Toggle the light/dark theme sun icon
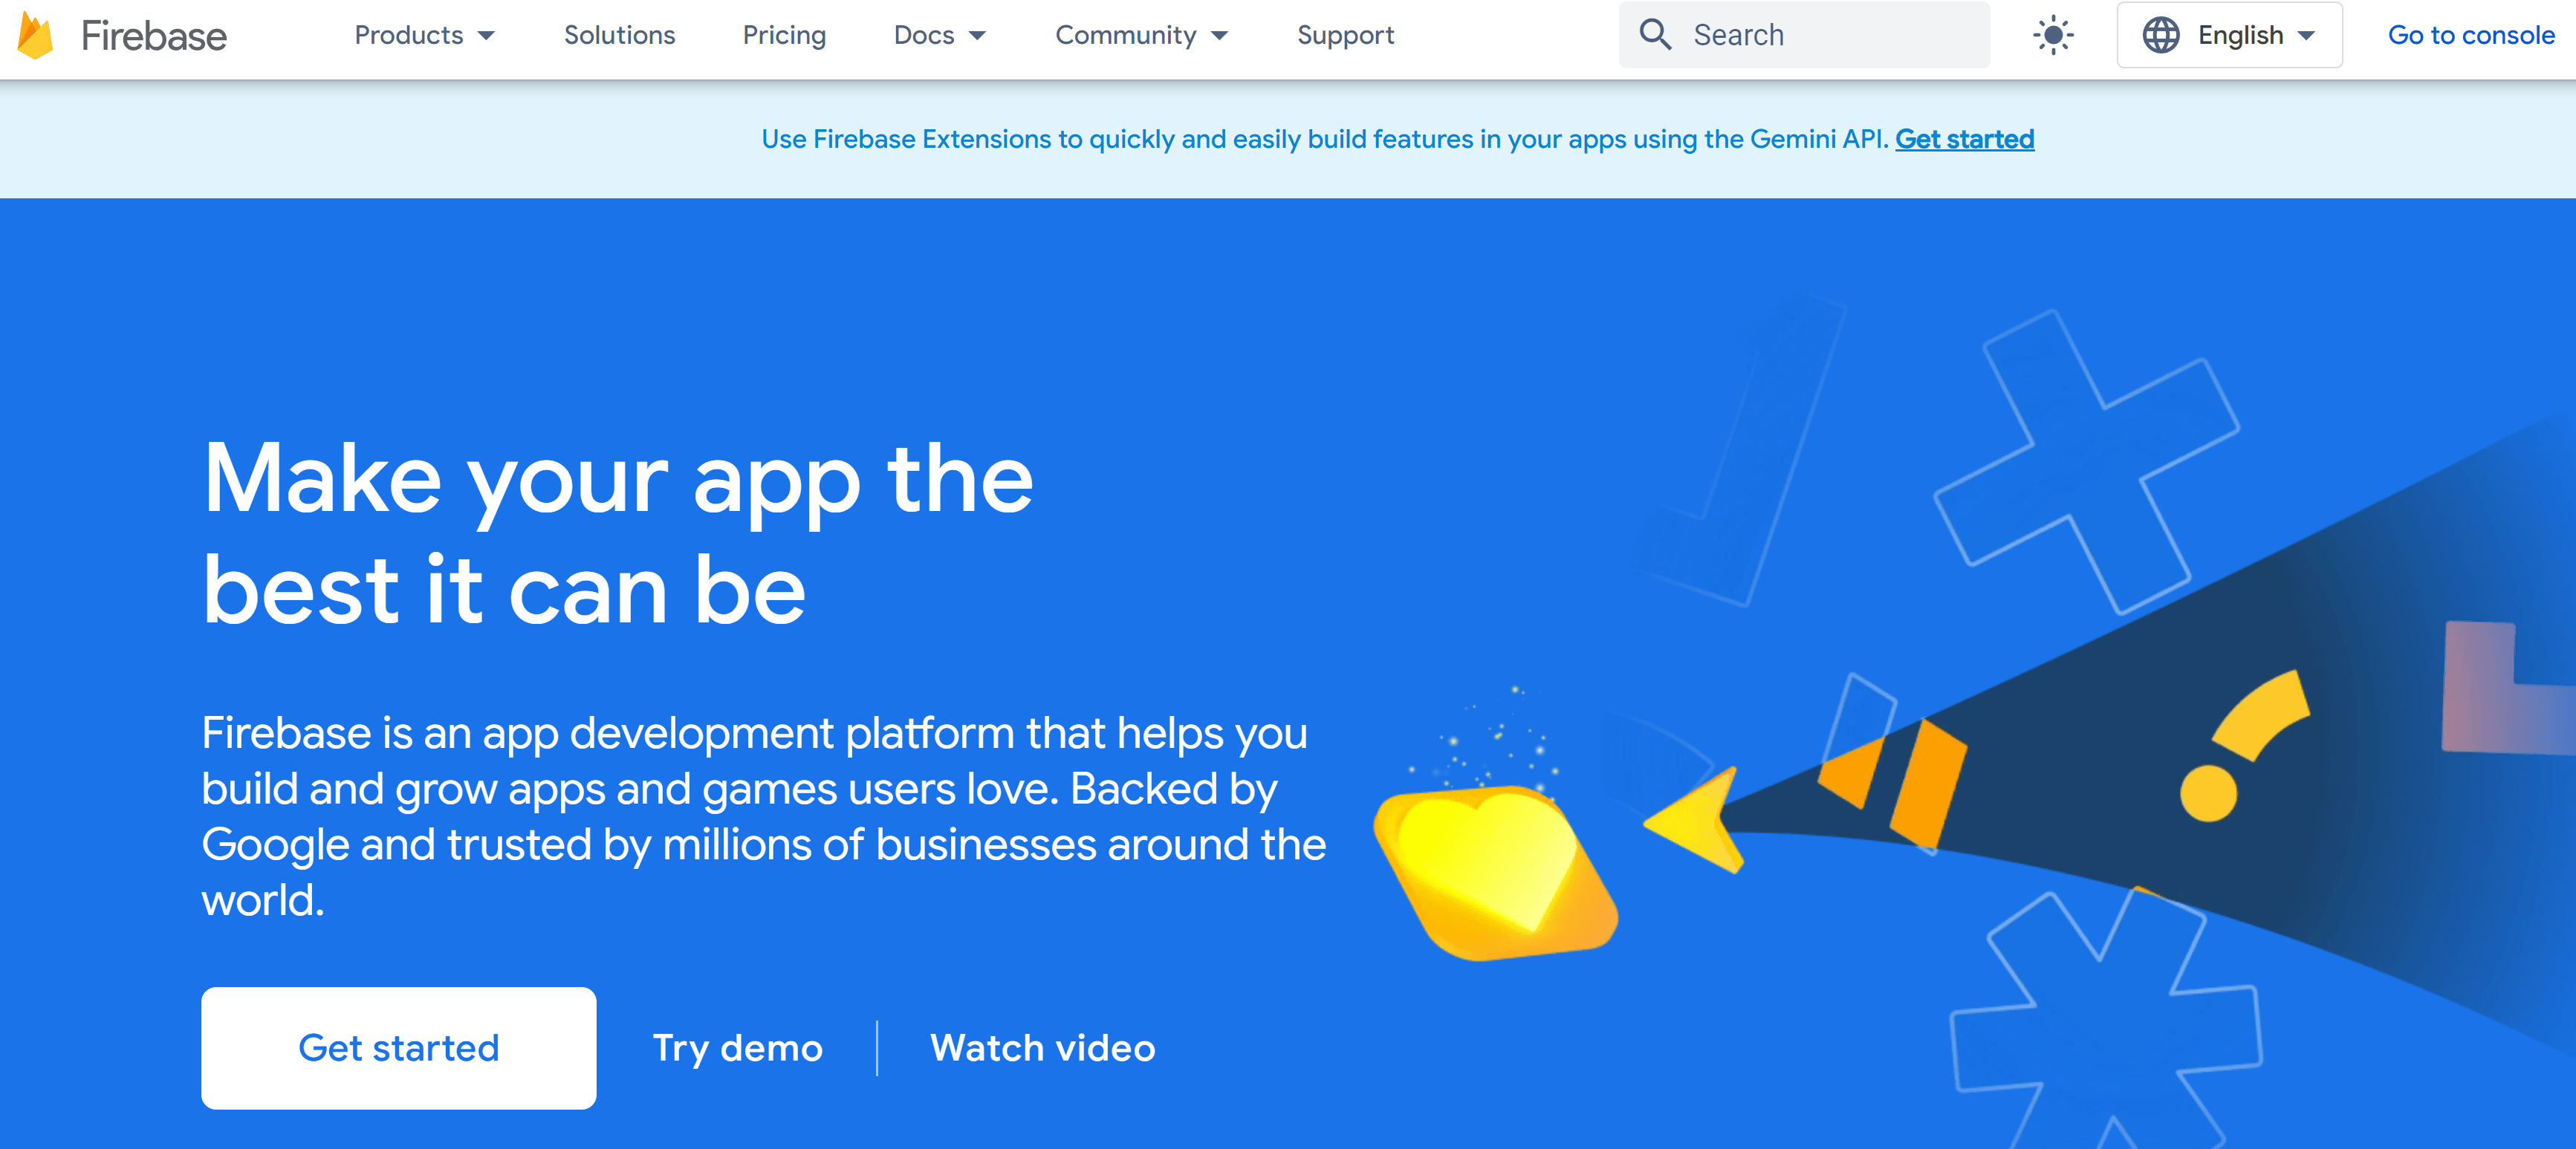Image resolution: width=2576 pixels, height=1149 pixels. click(x=2053, y=36)
